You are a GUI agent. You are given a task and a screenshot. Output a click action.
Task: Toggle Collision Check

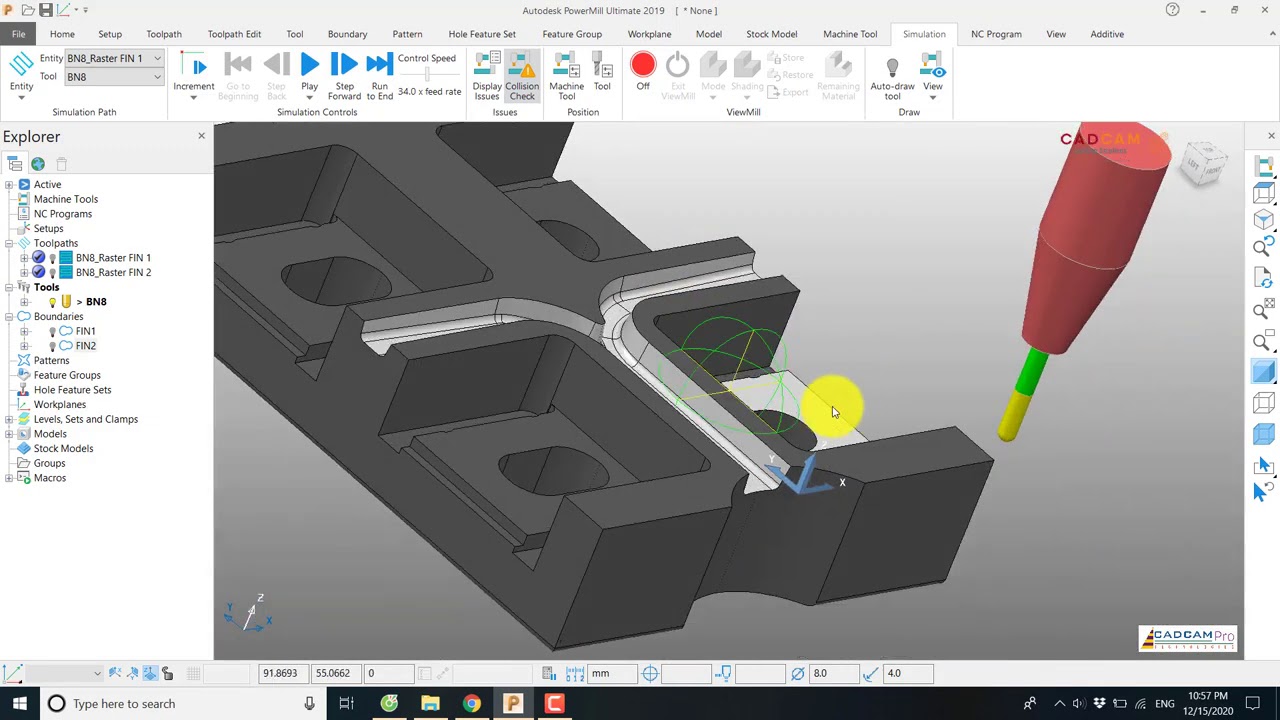click(522, 76)
